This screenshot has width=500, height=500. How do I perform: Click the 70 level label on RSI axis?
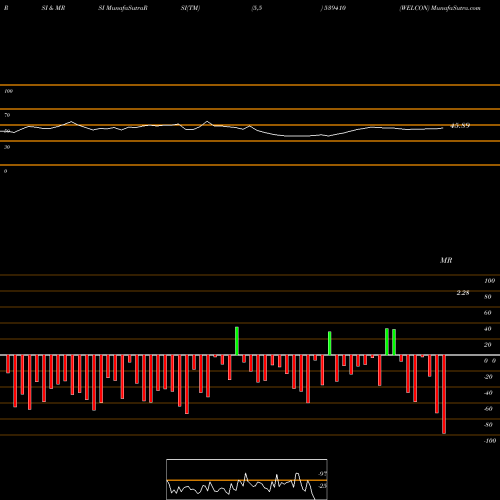[7, 115]
